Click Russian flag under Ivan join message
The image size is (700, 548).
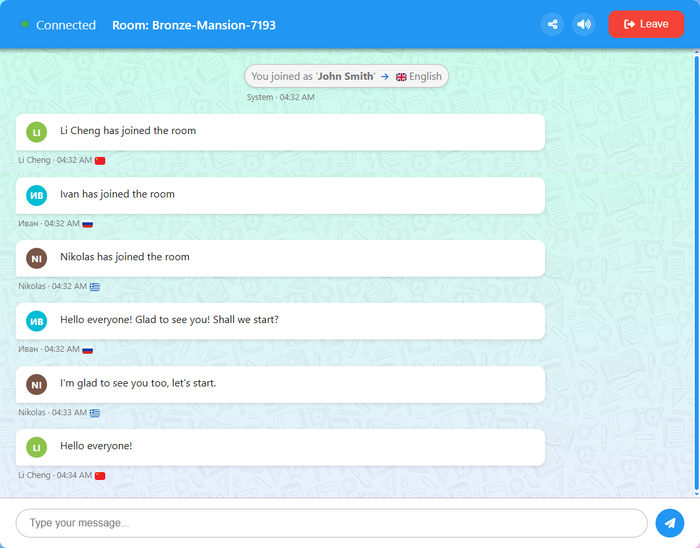[x=88, y=224]
